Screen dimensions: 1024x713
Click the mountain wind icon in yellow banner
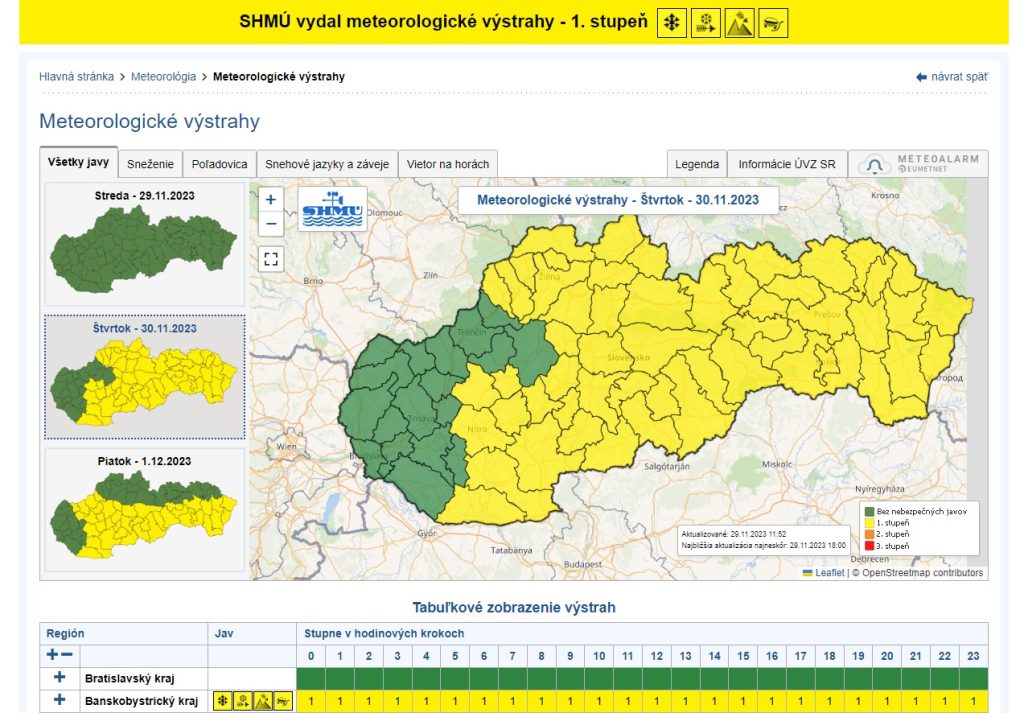739,22
